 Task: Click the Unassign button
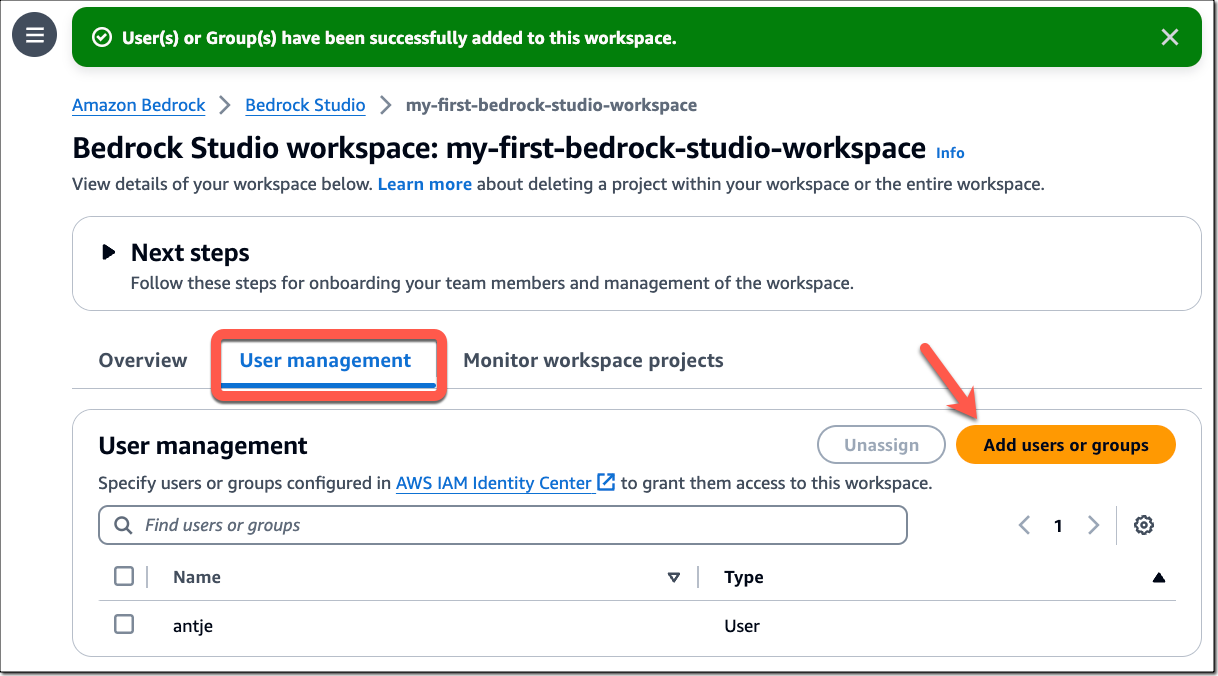(881, 444)
